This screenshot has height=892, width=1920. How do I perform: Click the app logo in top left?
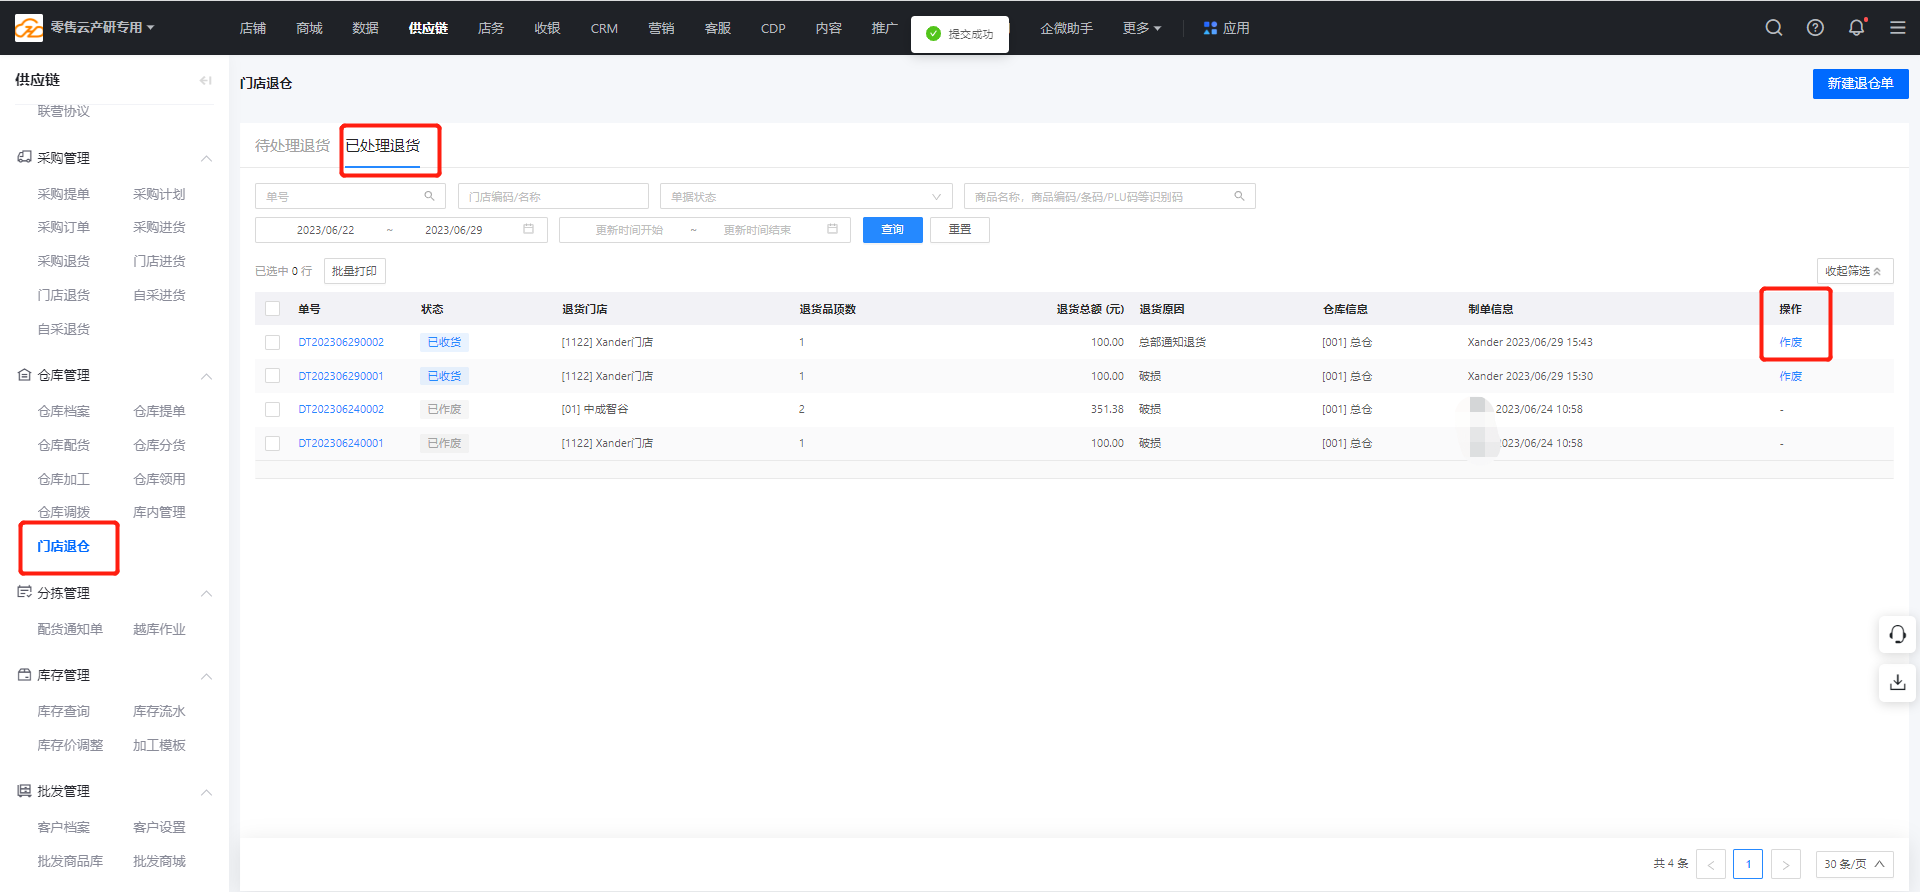coord(29,28)
